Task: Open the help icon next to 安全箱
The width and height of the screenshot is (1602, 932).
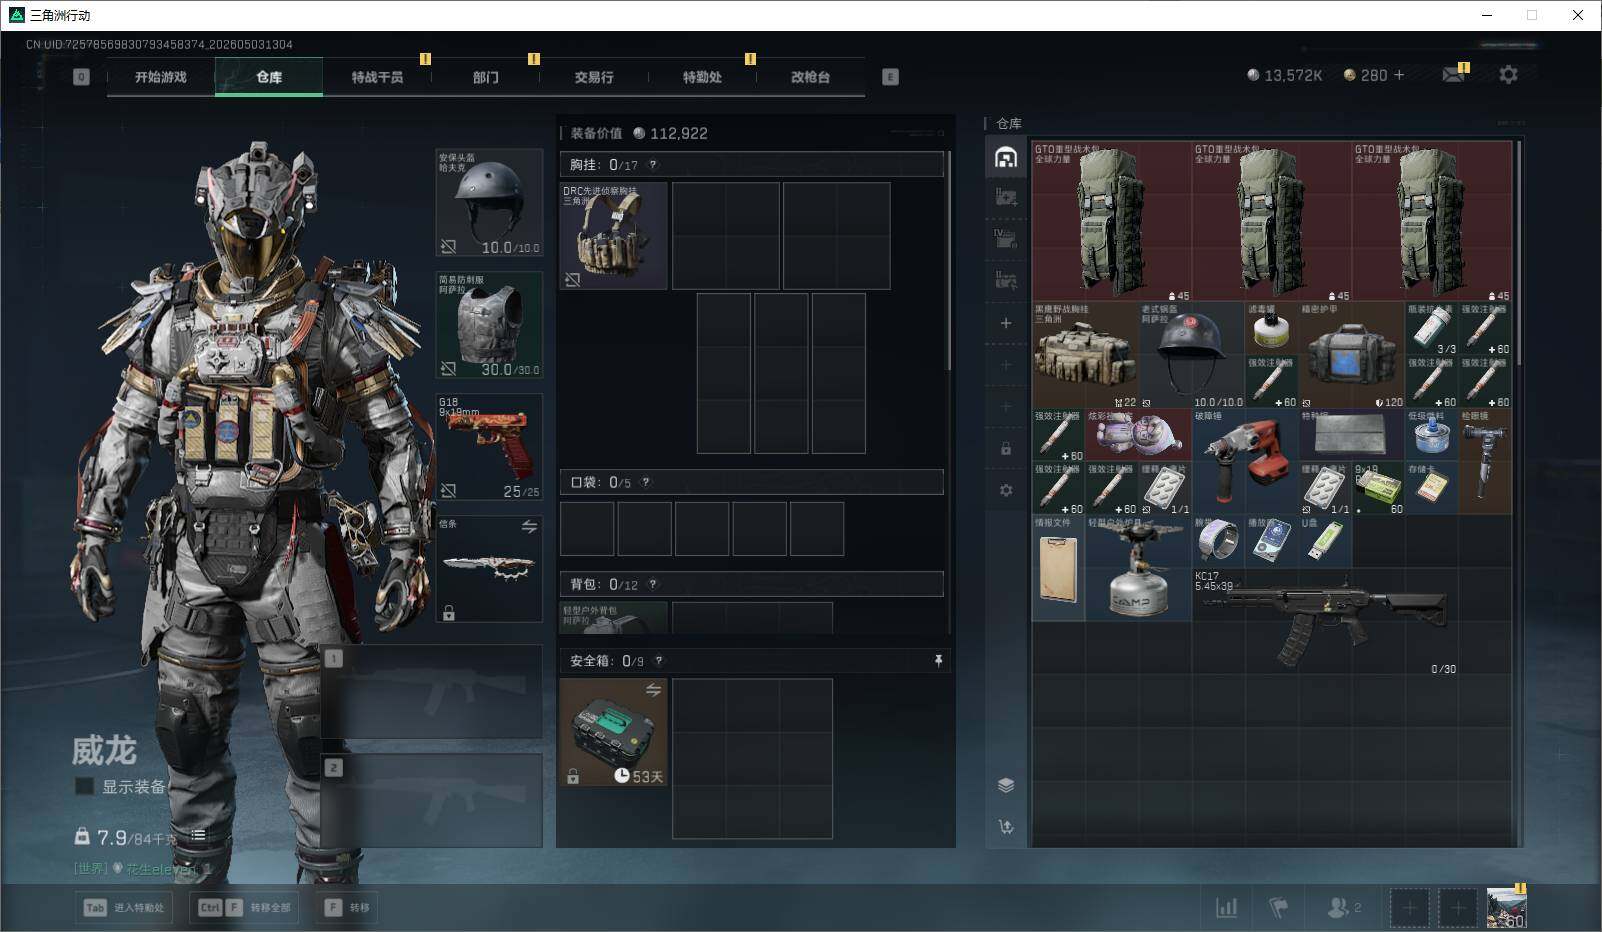Action: 658,661
